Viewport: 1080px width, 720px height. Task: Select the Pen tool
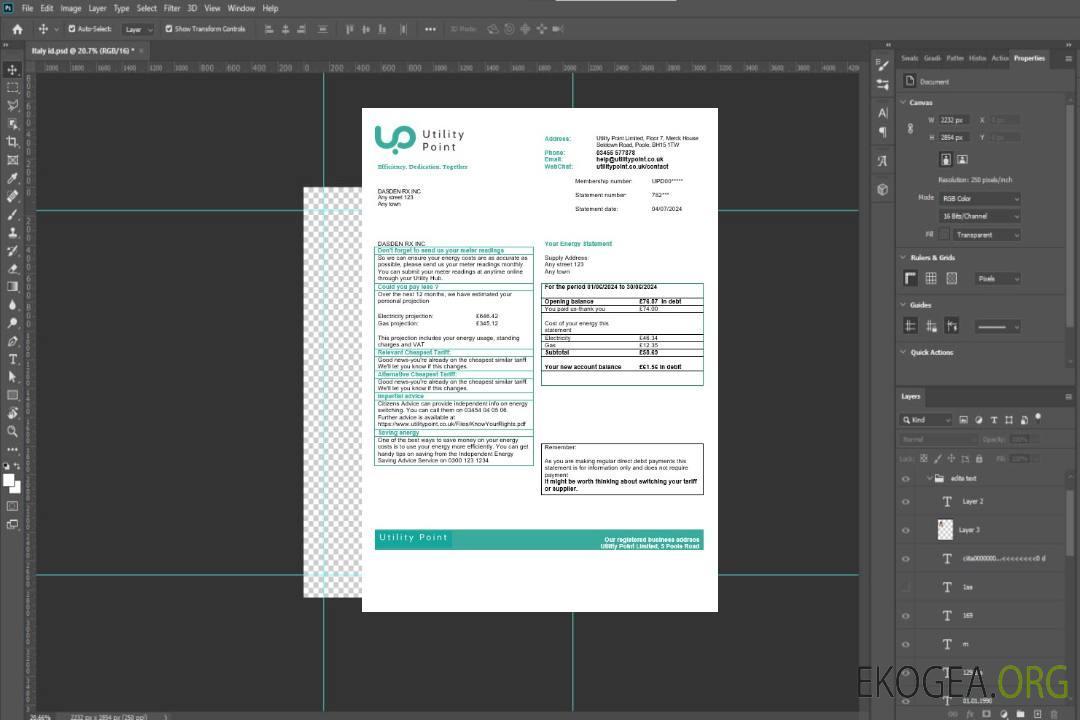12,341
